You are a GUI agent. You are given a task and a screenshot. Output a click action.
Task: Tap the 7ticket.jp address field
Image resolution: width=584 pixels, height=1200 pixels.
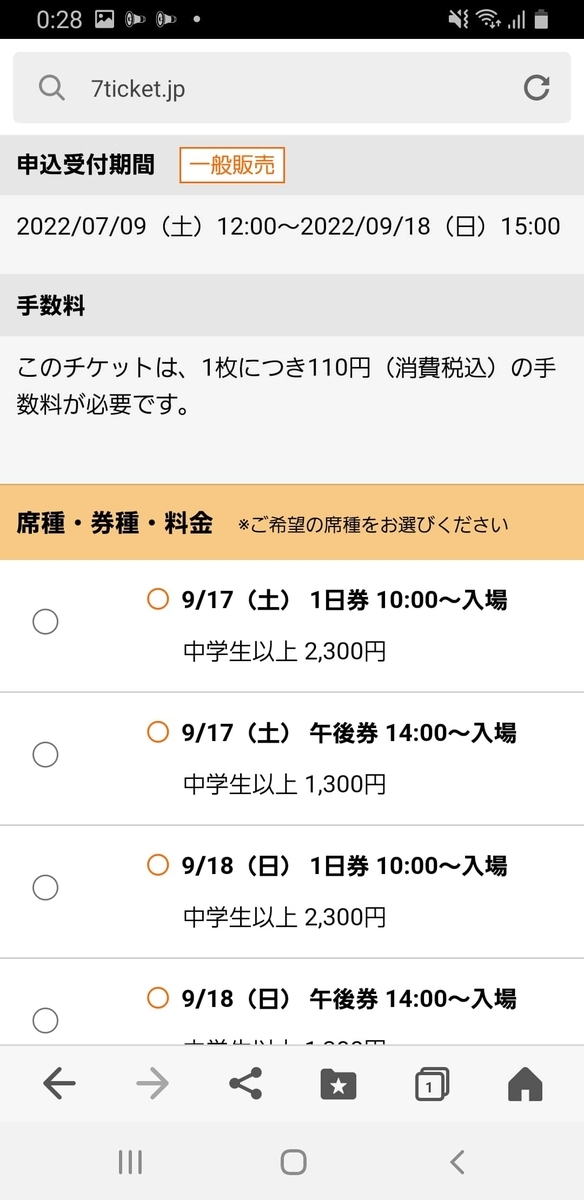[292, 88]
